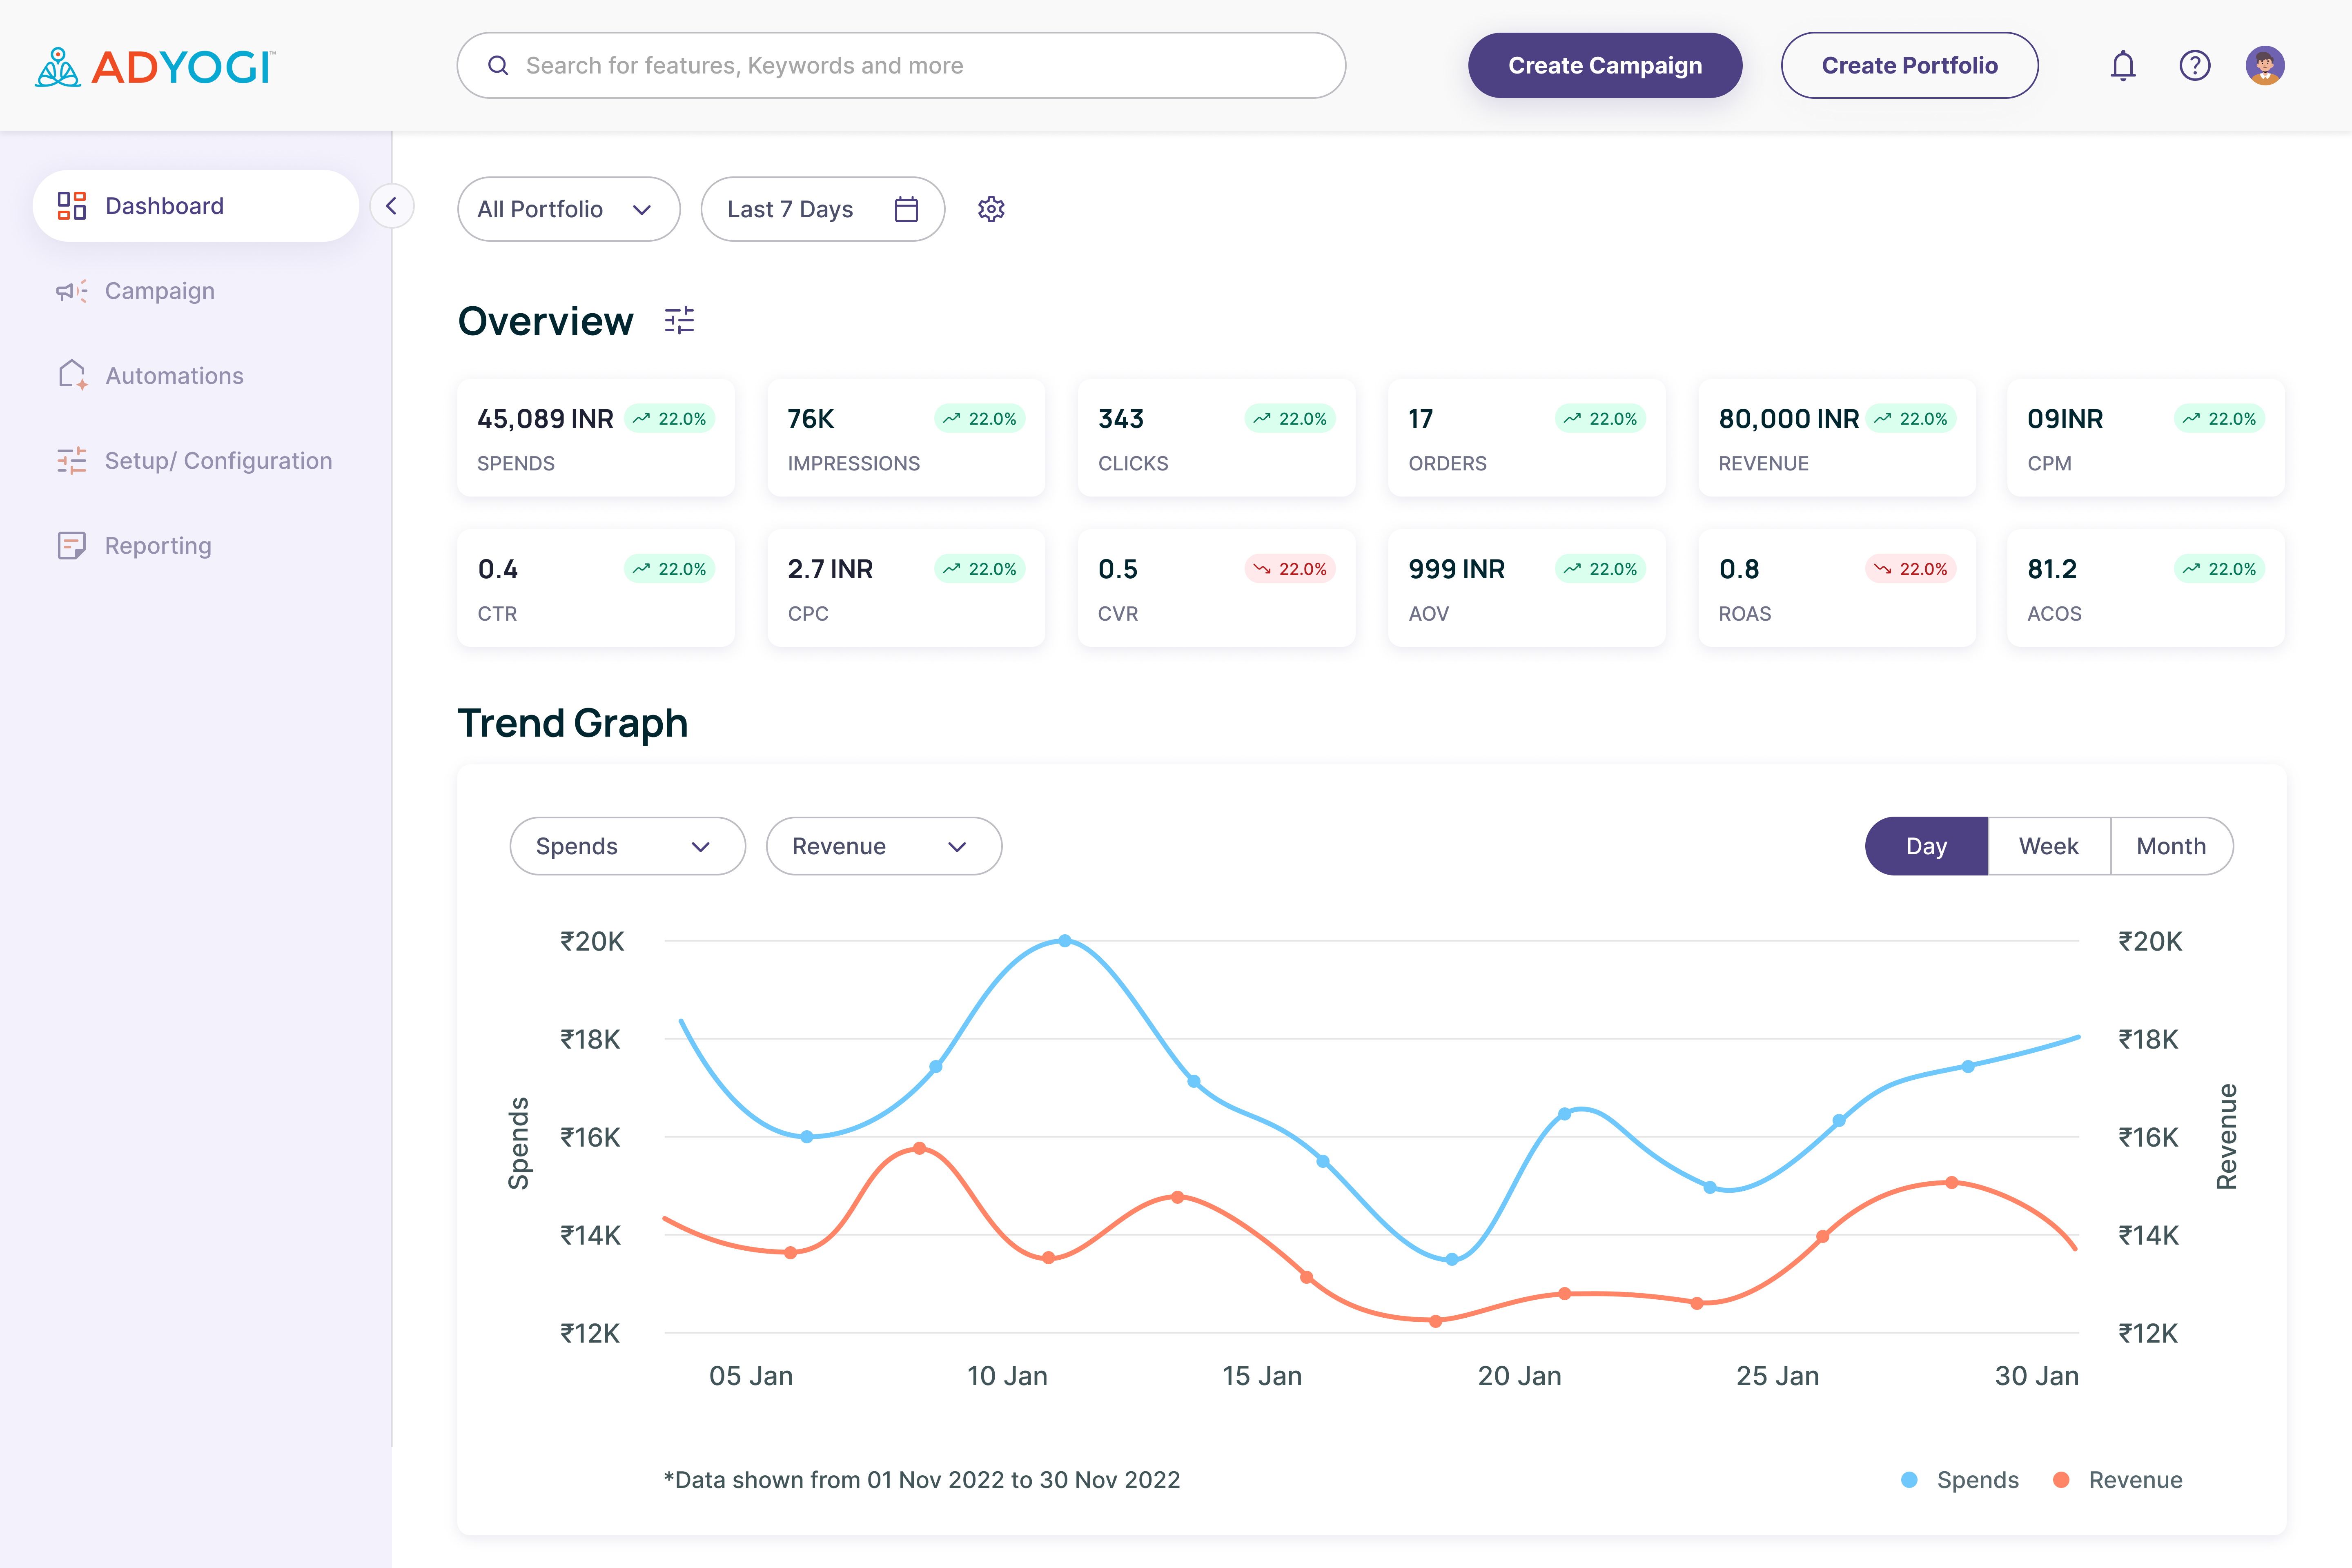Click the CVR downward trend badge

(1289, 569)
